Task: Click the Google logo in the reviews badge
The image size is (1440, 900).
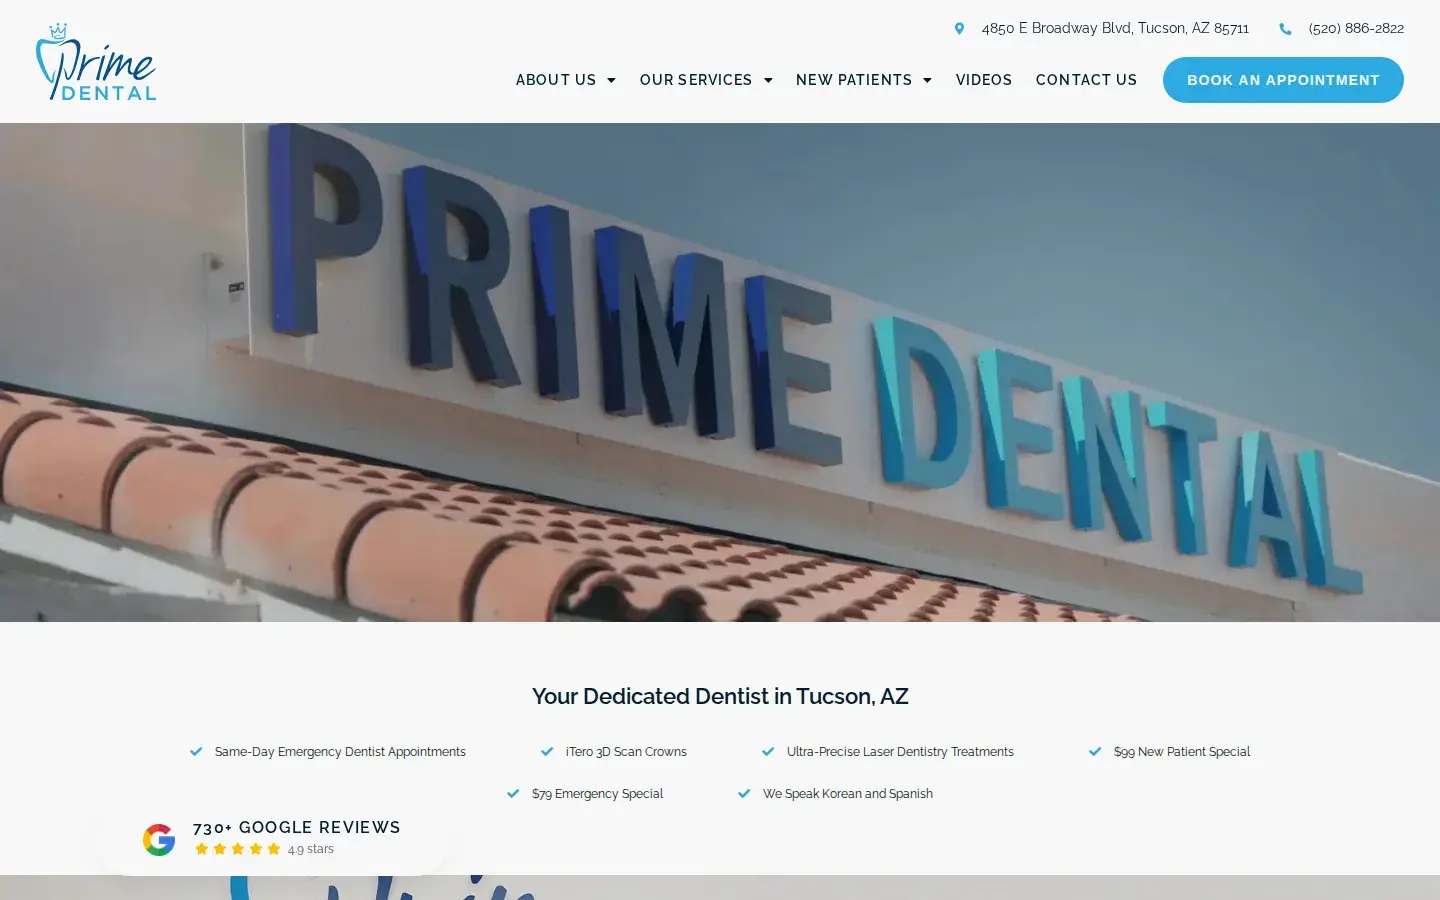Action: tap(159, 840)
